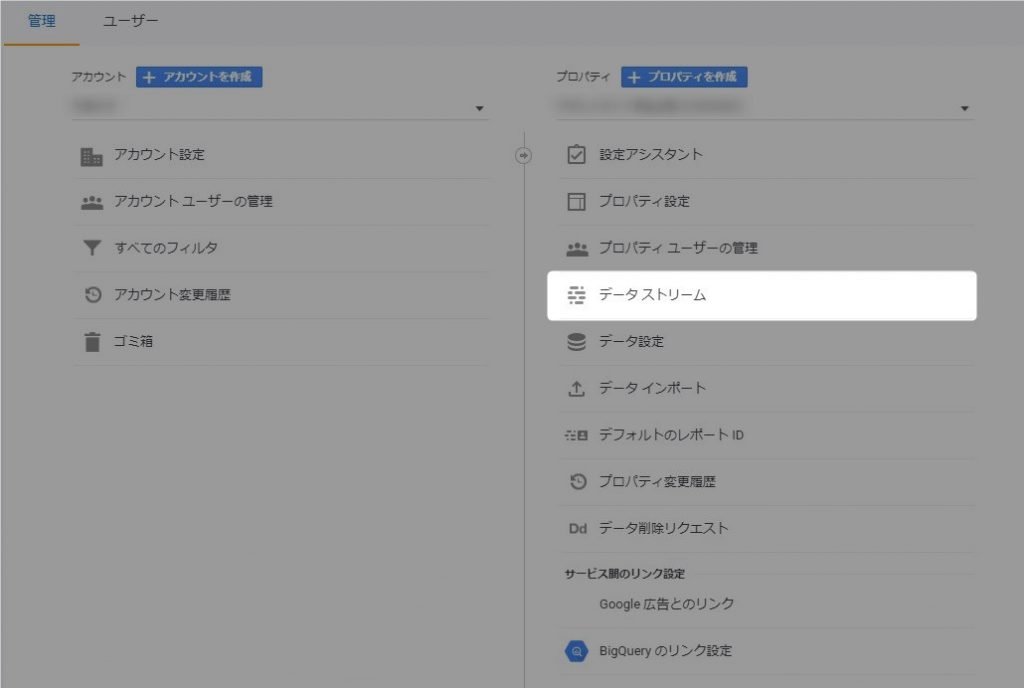The image size is (1024, 688).
Task: Open Google 広告とのリンク settings
Action: pos(666,604)
